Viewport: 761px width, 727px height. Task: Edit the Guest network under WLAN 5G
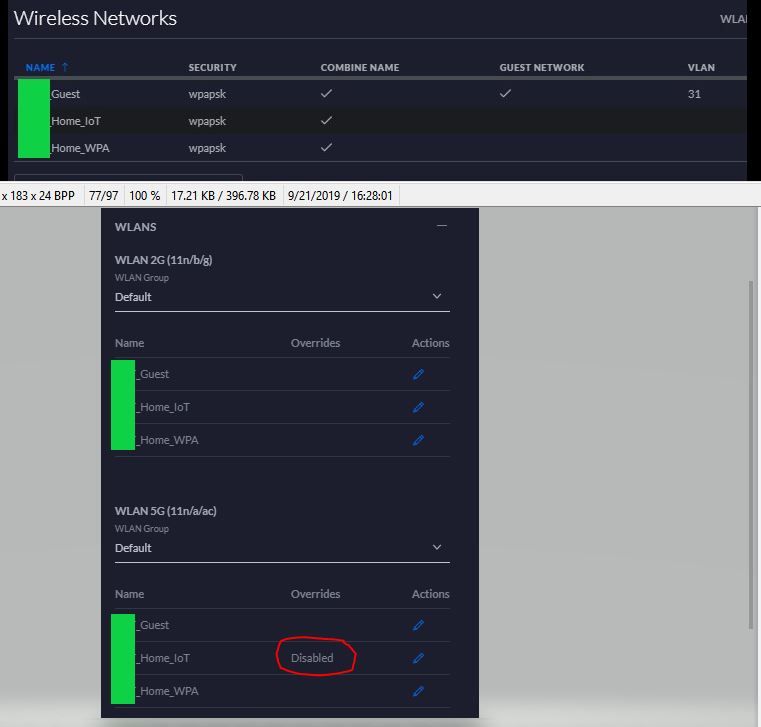click(x=418, y=625)
